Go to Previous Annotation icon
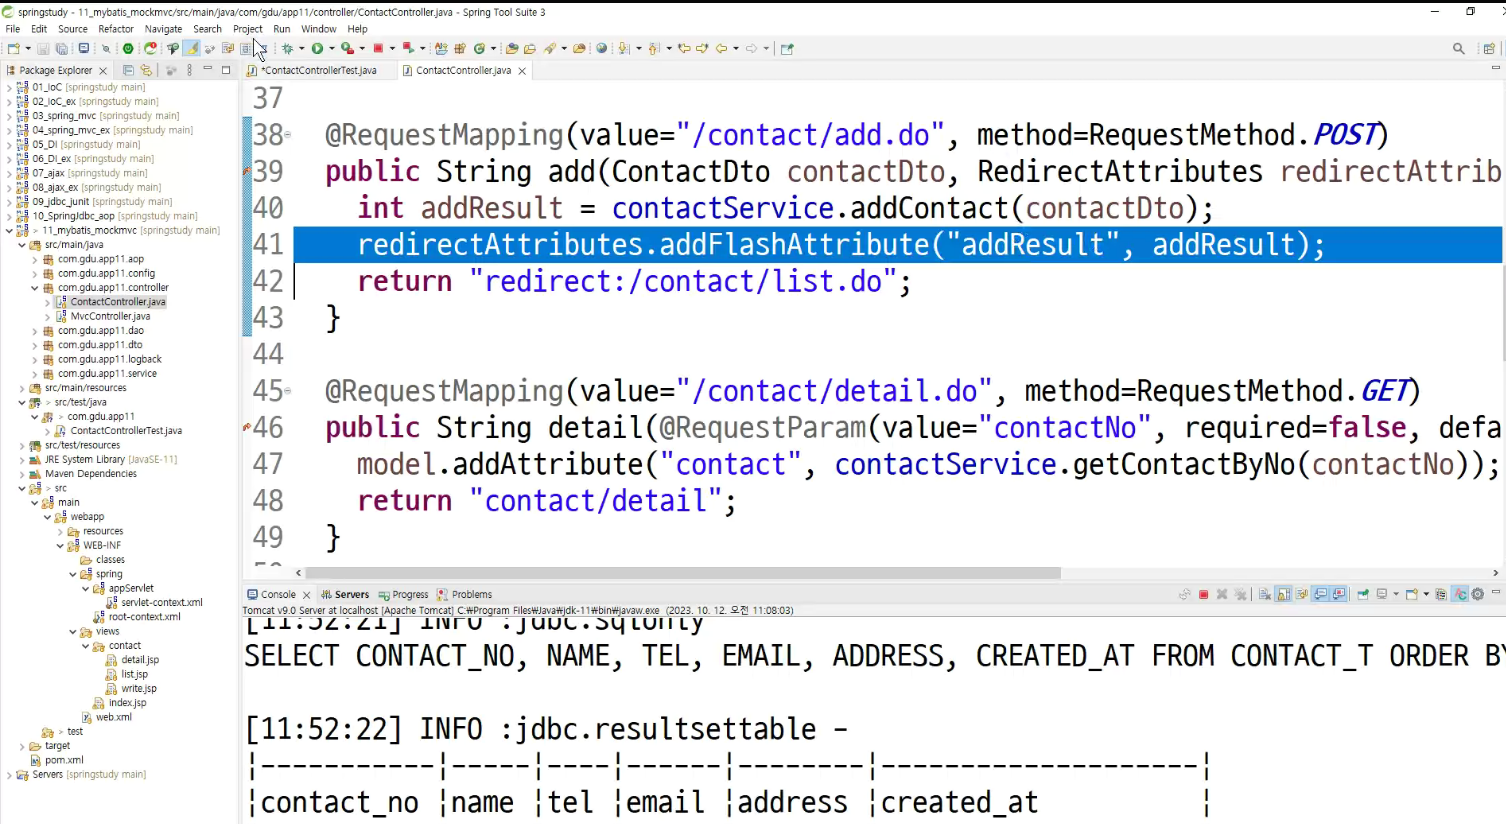 pyautogui.click(x=653, y=48)
